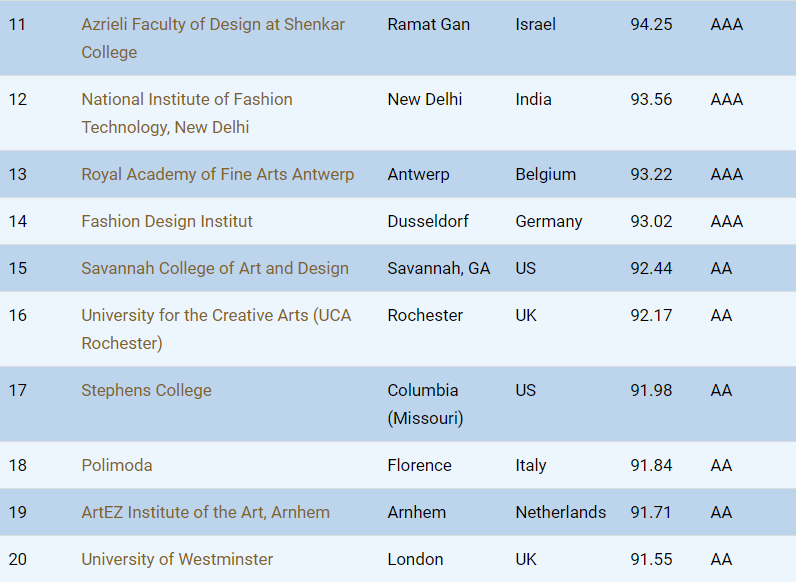Click score 92.17
Viewport: 797px width, 582px height.
coord(651,315)
